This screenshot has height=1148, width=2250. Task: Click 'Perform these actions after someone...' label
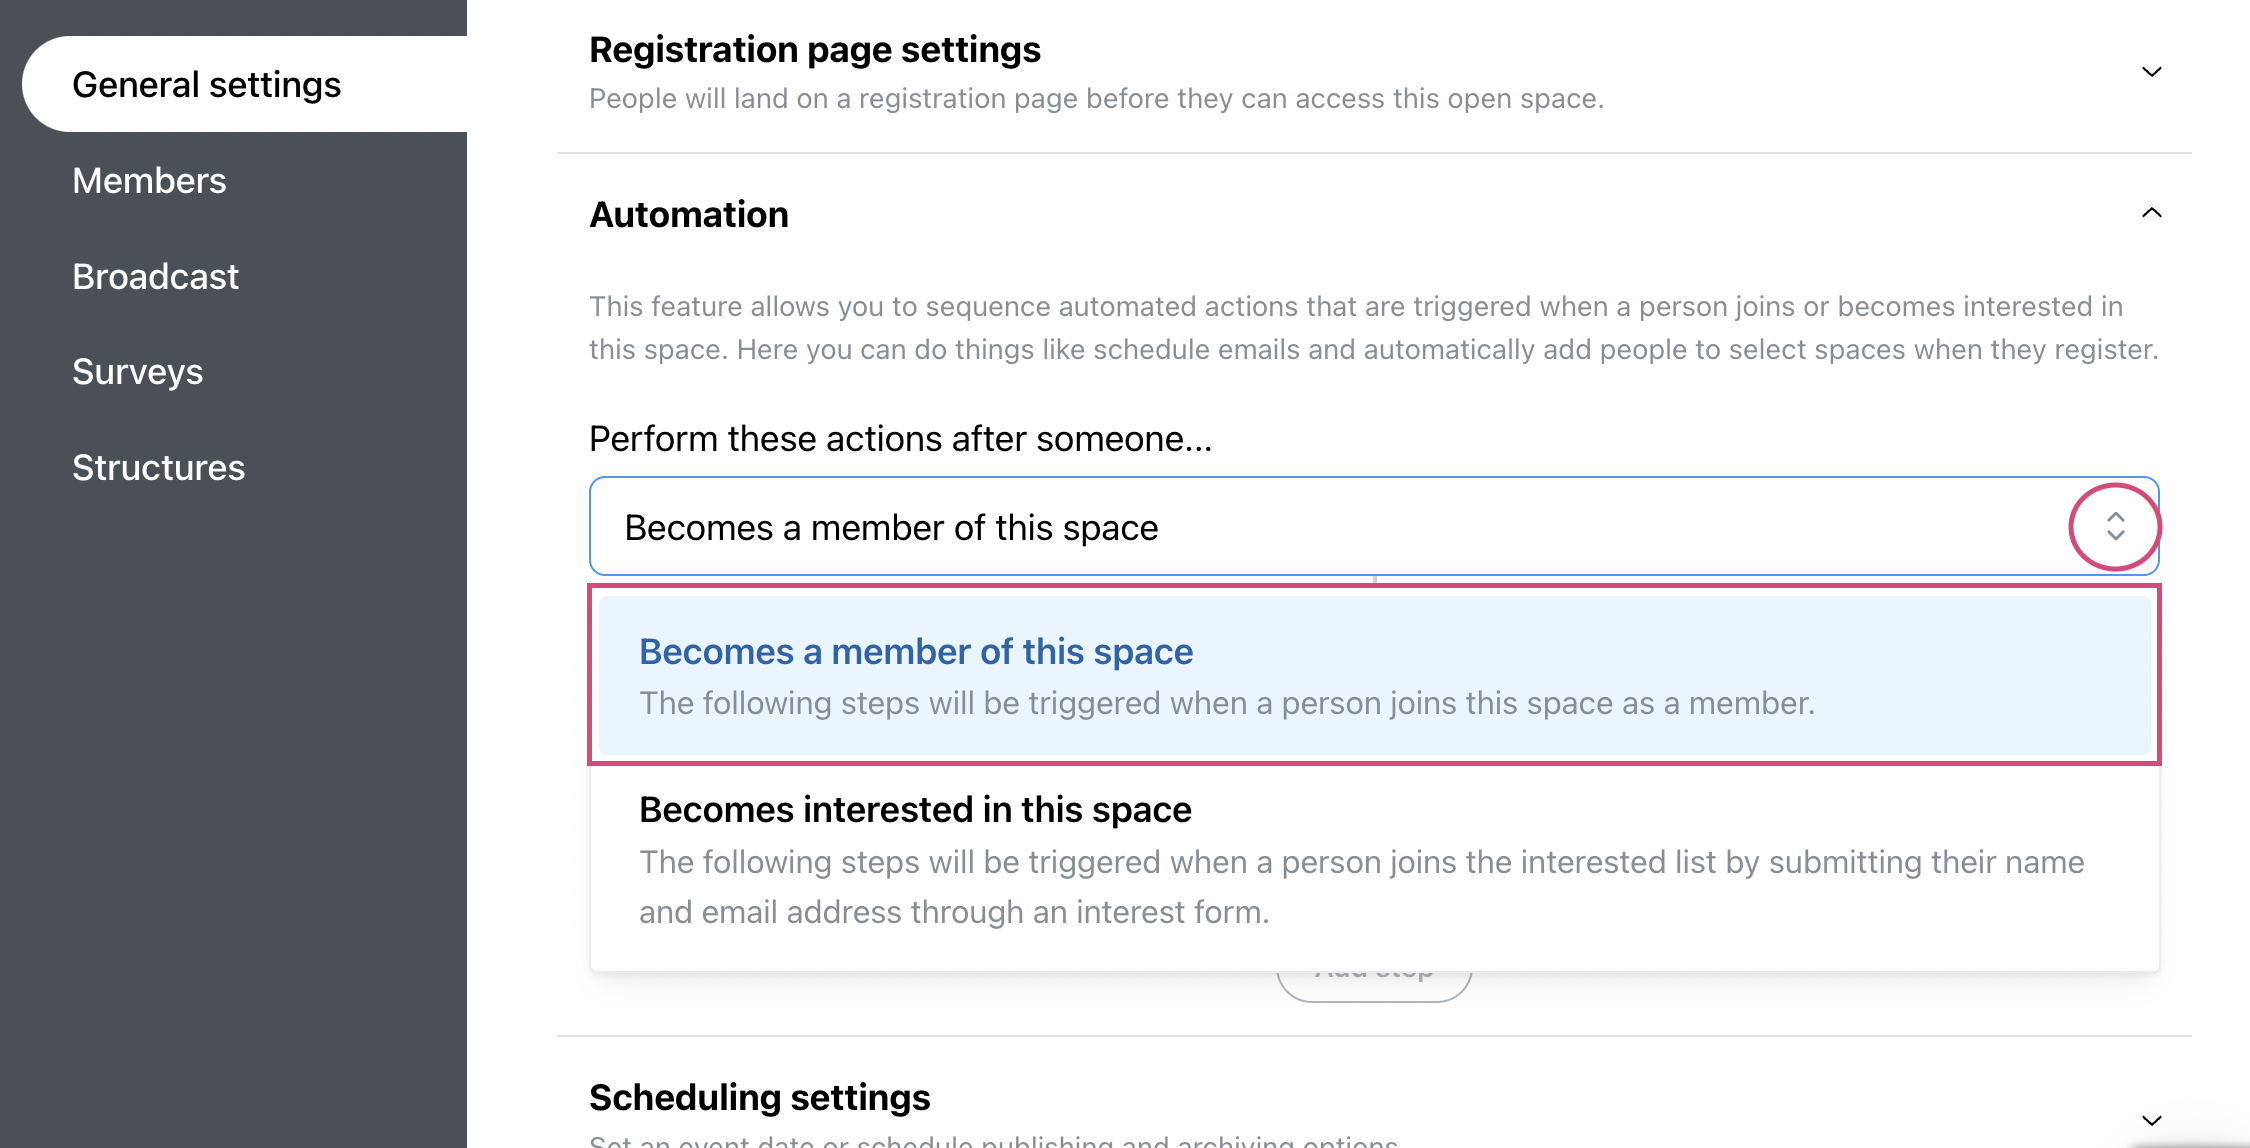pyautogui.click(x=900, y=439)
